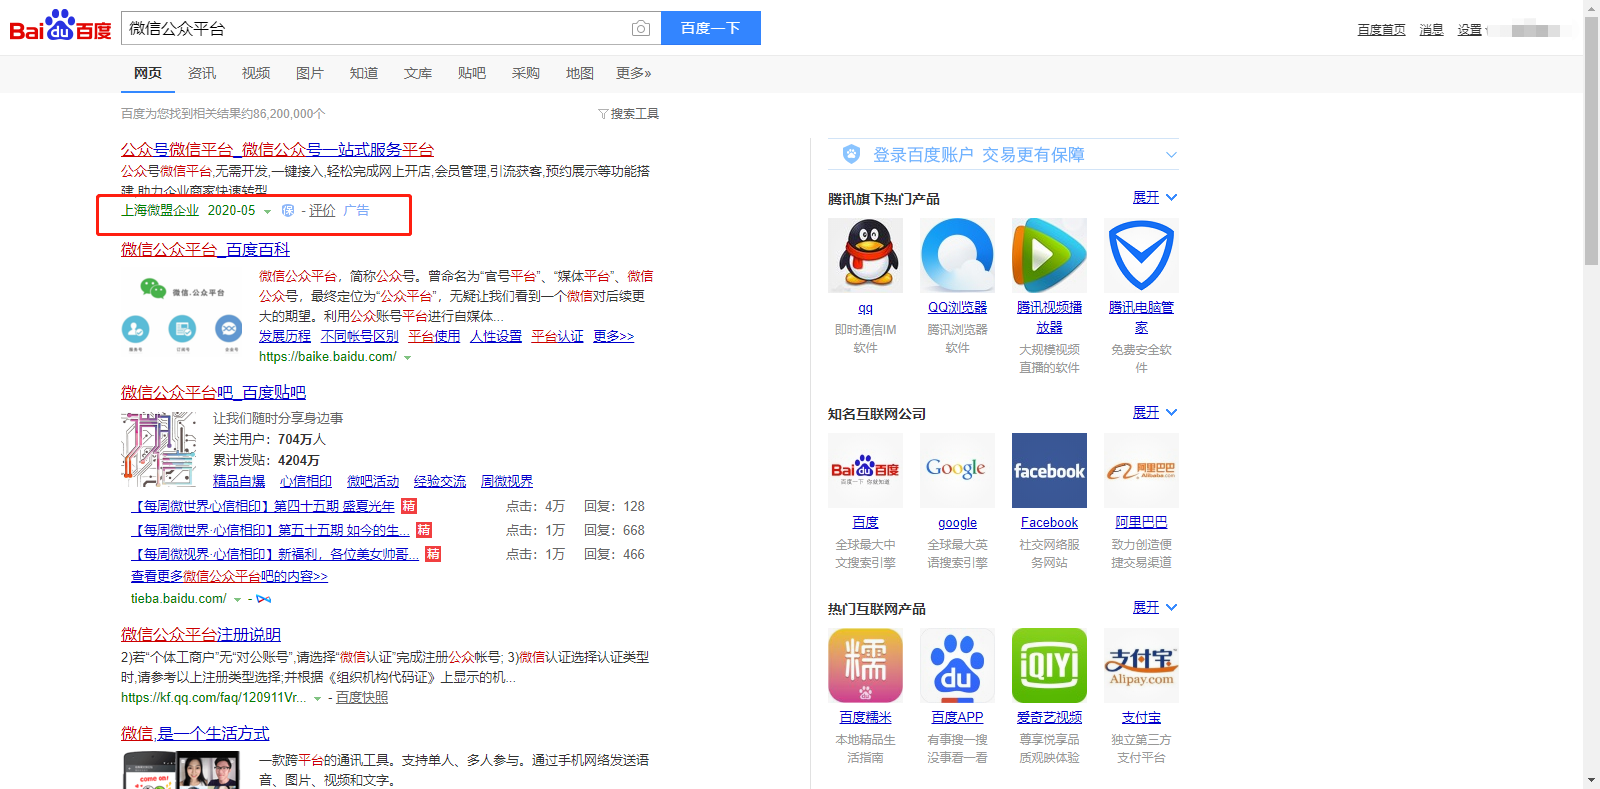Open 微信公众平台_百度百科 result
This screenshot has width=1600, height=789.
(205, 249)
